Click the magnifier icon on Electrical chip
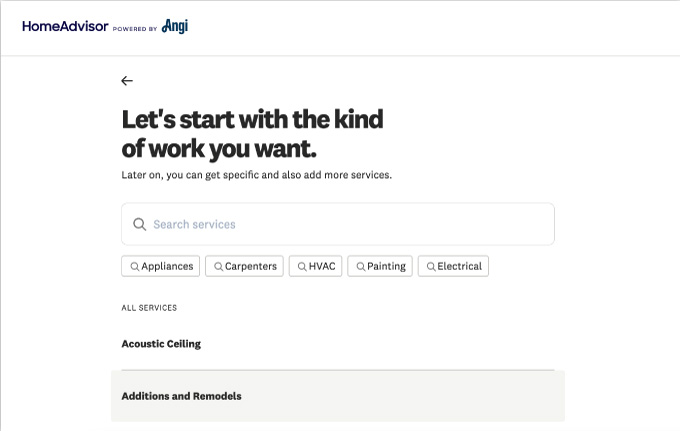The width and height of the screenshot is (680, 431). pyautogui.click(x=430, y=267)
